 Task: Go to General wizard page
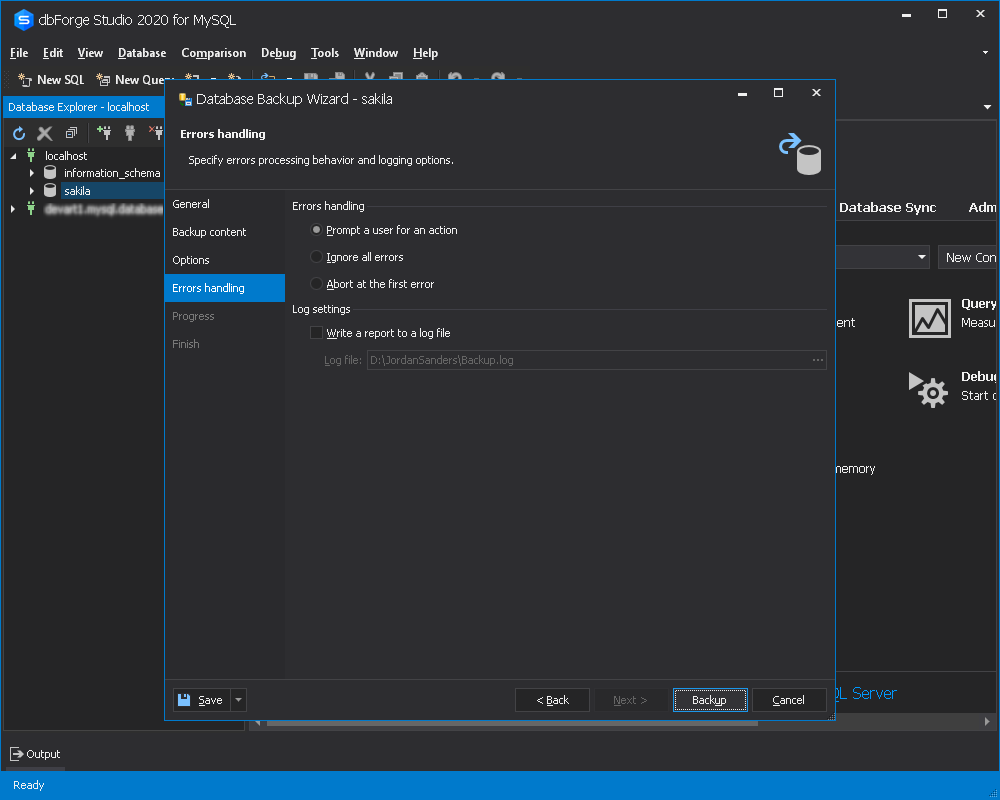(224, 204)
